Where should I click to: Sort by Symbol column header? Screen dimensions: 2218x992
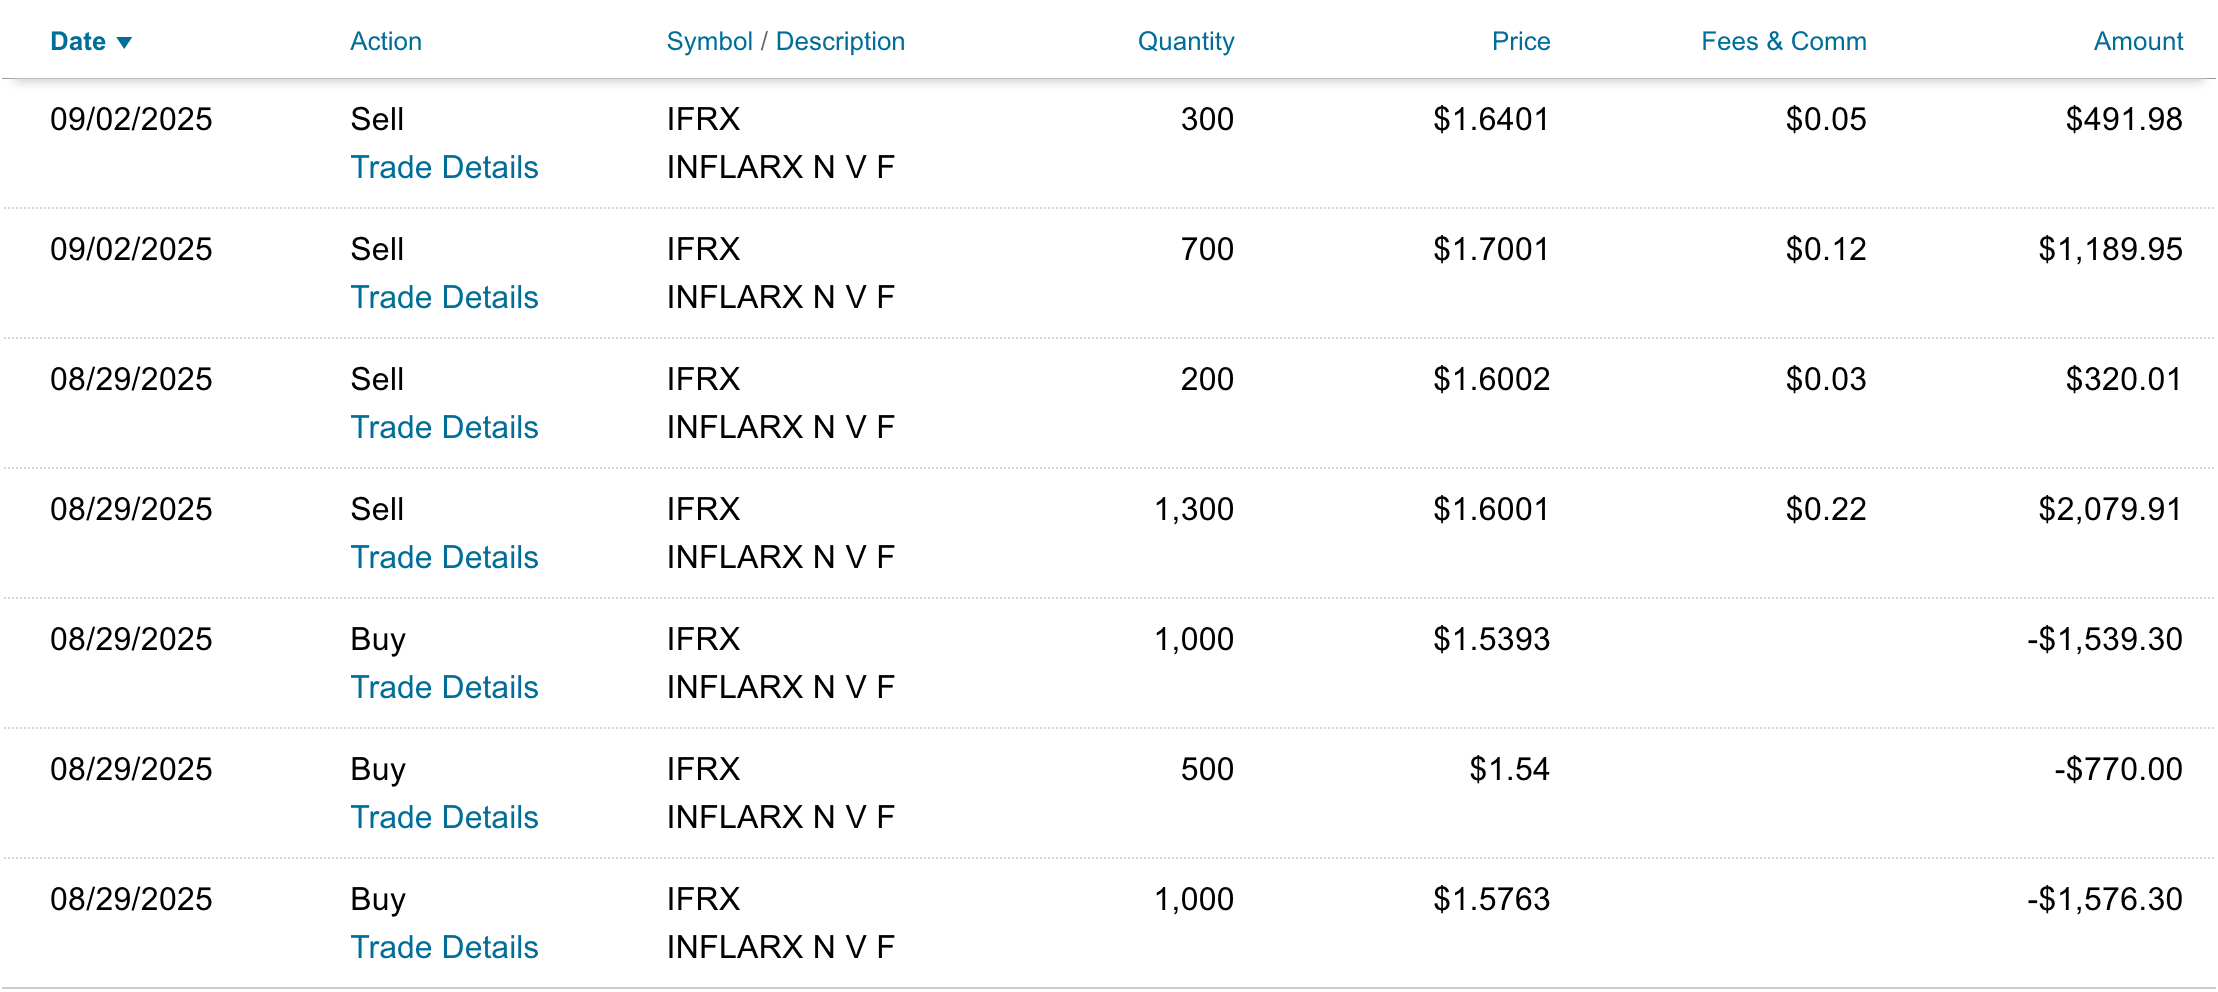[x=709, y=42]
